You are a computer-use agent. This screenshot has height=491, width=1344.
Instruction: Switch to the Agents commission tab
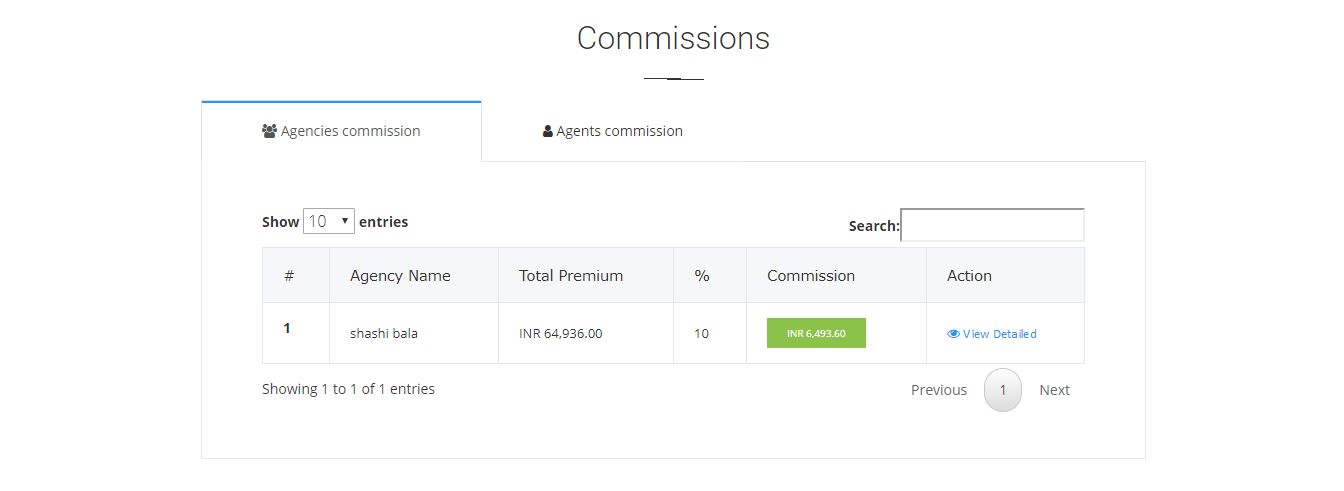coord(613,131)
